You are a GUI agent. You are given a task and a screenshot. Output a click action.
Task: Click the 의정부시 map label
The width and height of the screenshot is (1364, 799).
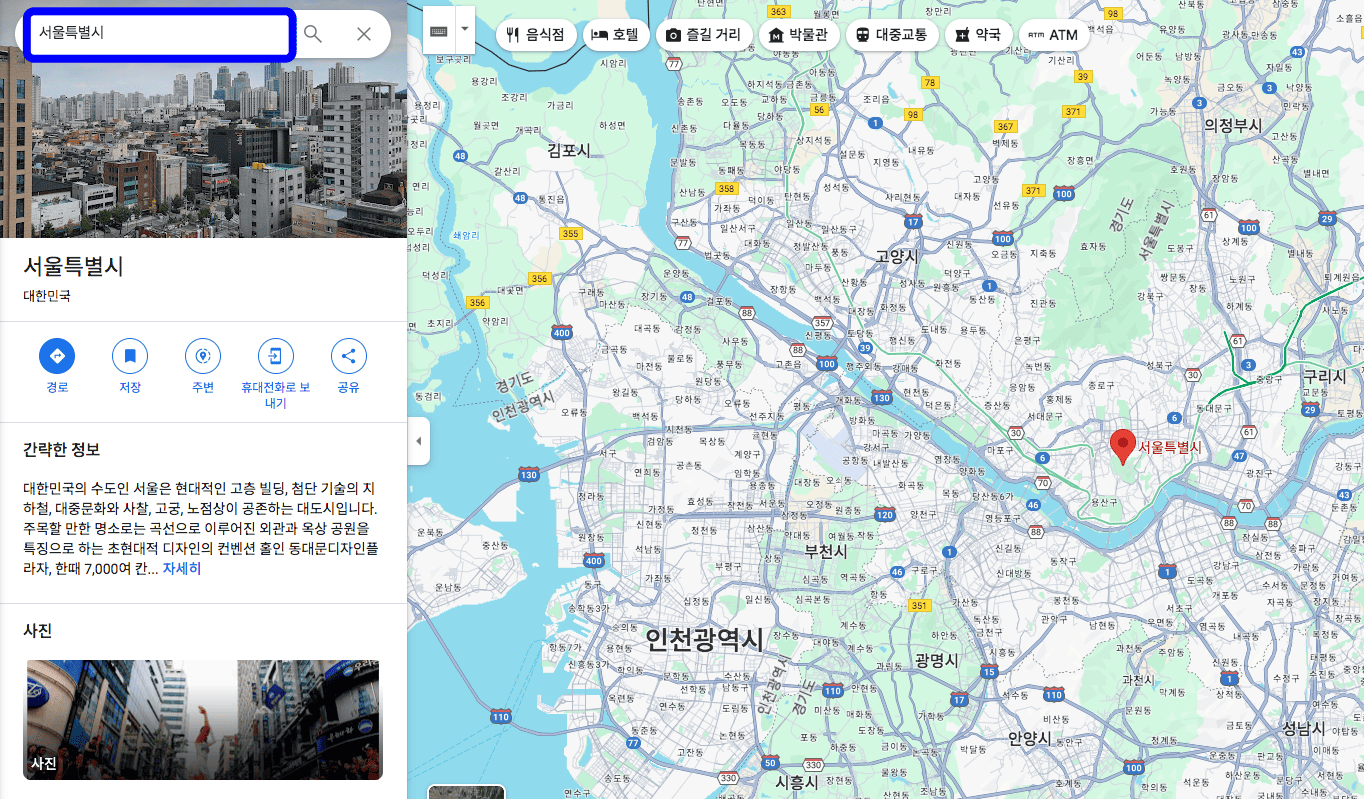click(1232, 126)
